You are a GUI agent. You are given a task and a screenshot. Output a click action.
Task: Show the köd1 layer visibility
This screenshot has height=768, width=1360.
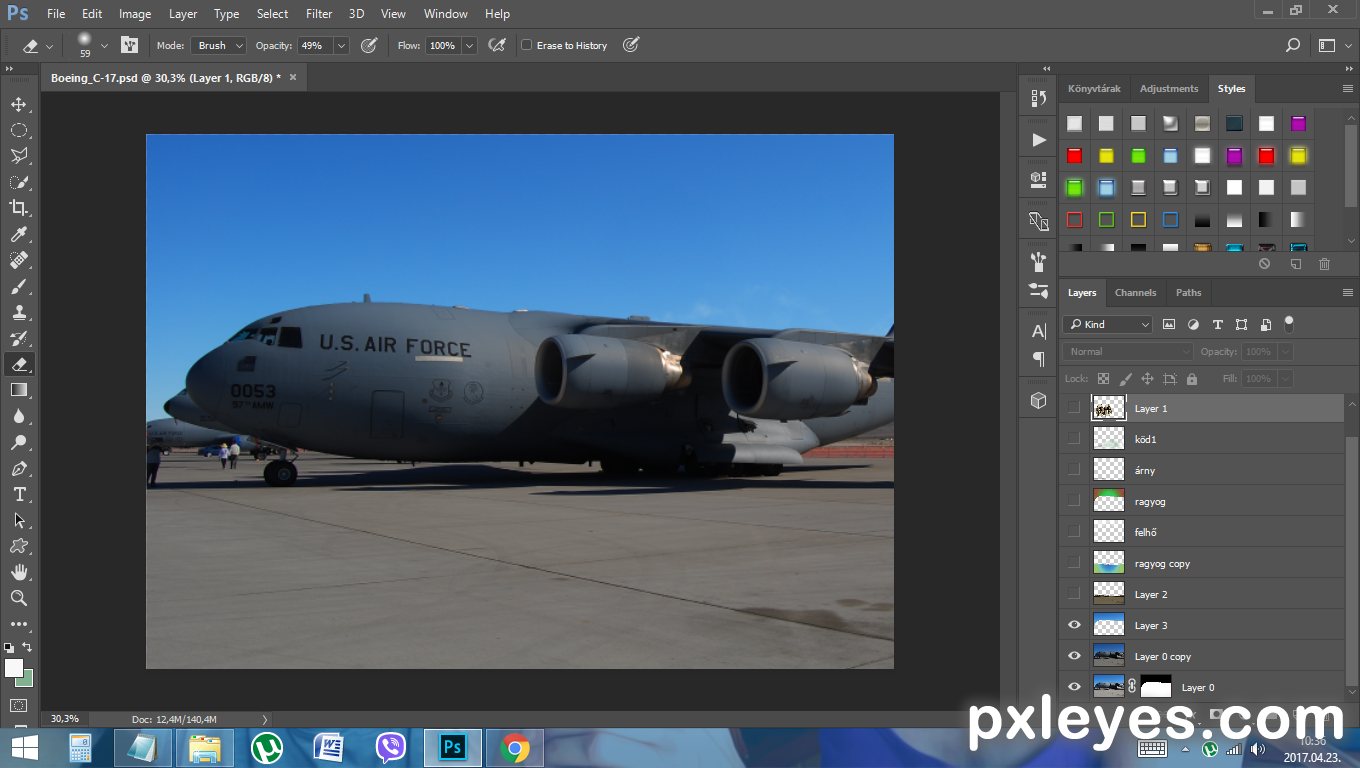pyautogui.click(x=1074, y=439)
